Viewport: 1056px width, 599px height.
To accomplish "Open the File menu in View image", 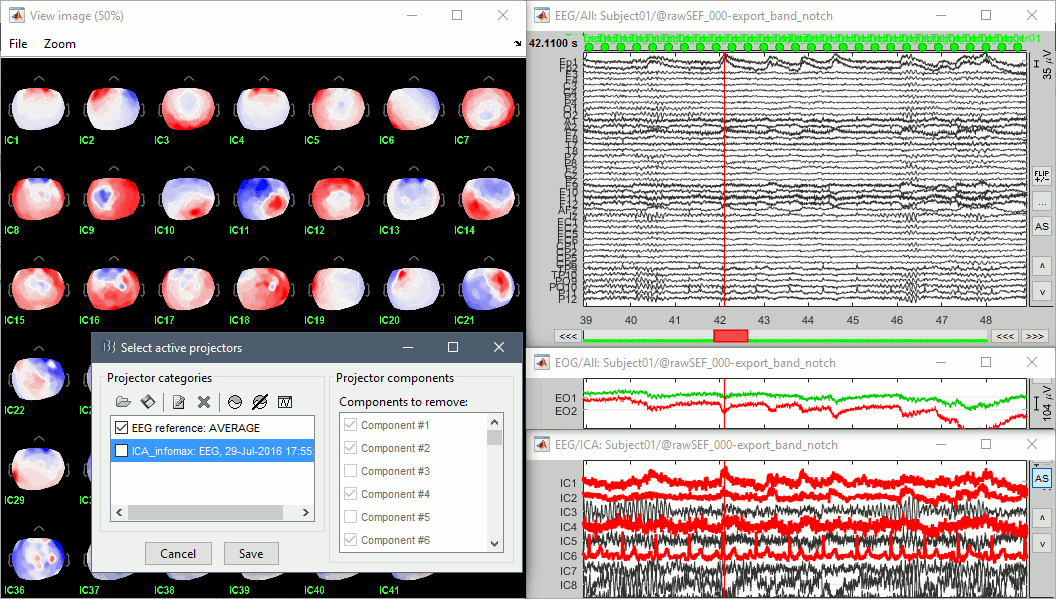I will coord(18,44).
